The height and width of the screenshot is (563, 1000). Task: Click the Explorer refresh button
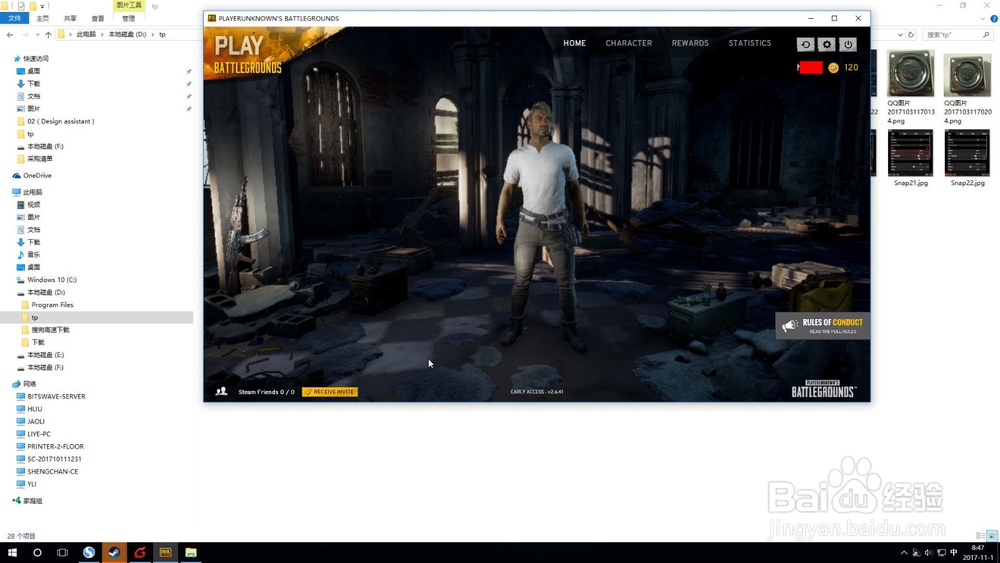pos(911,34)
